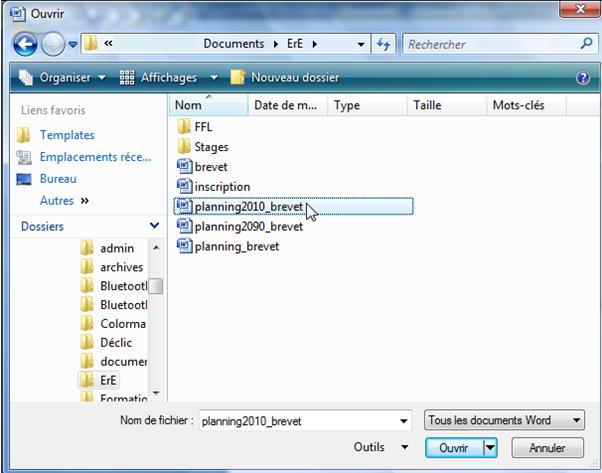Select the brevet Word document icon

[x=184, y=167]
